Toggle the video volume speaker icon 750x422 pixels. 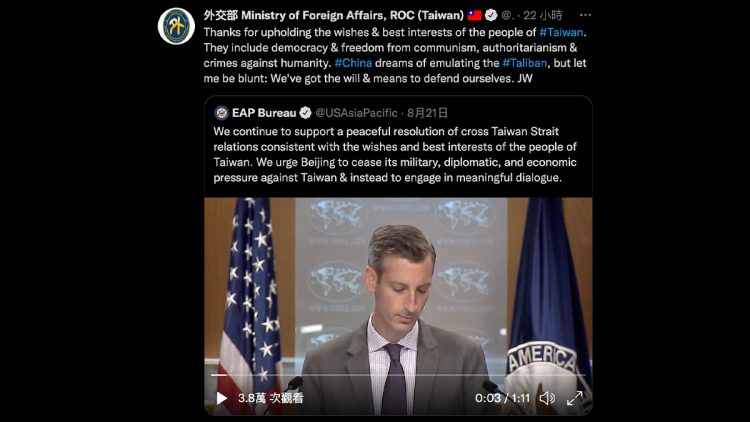click(x=547, y=398)
